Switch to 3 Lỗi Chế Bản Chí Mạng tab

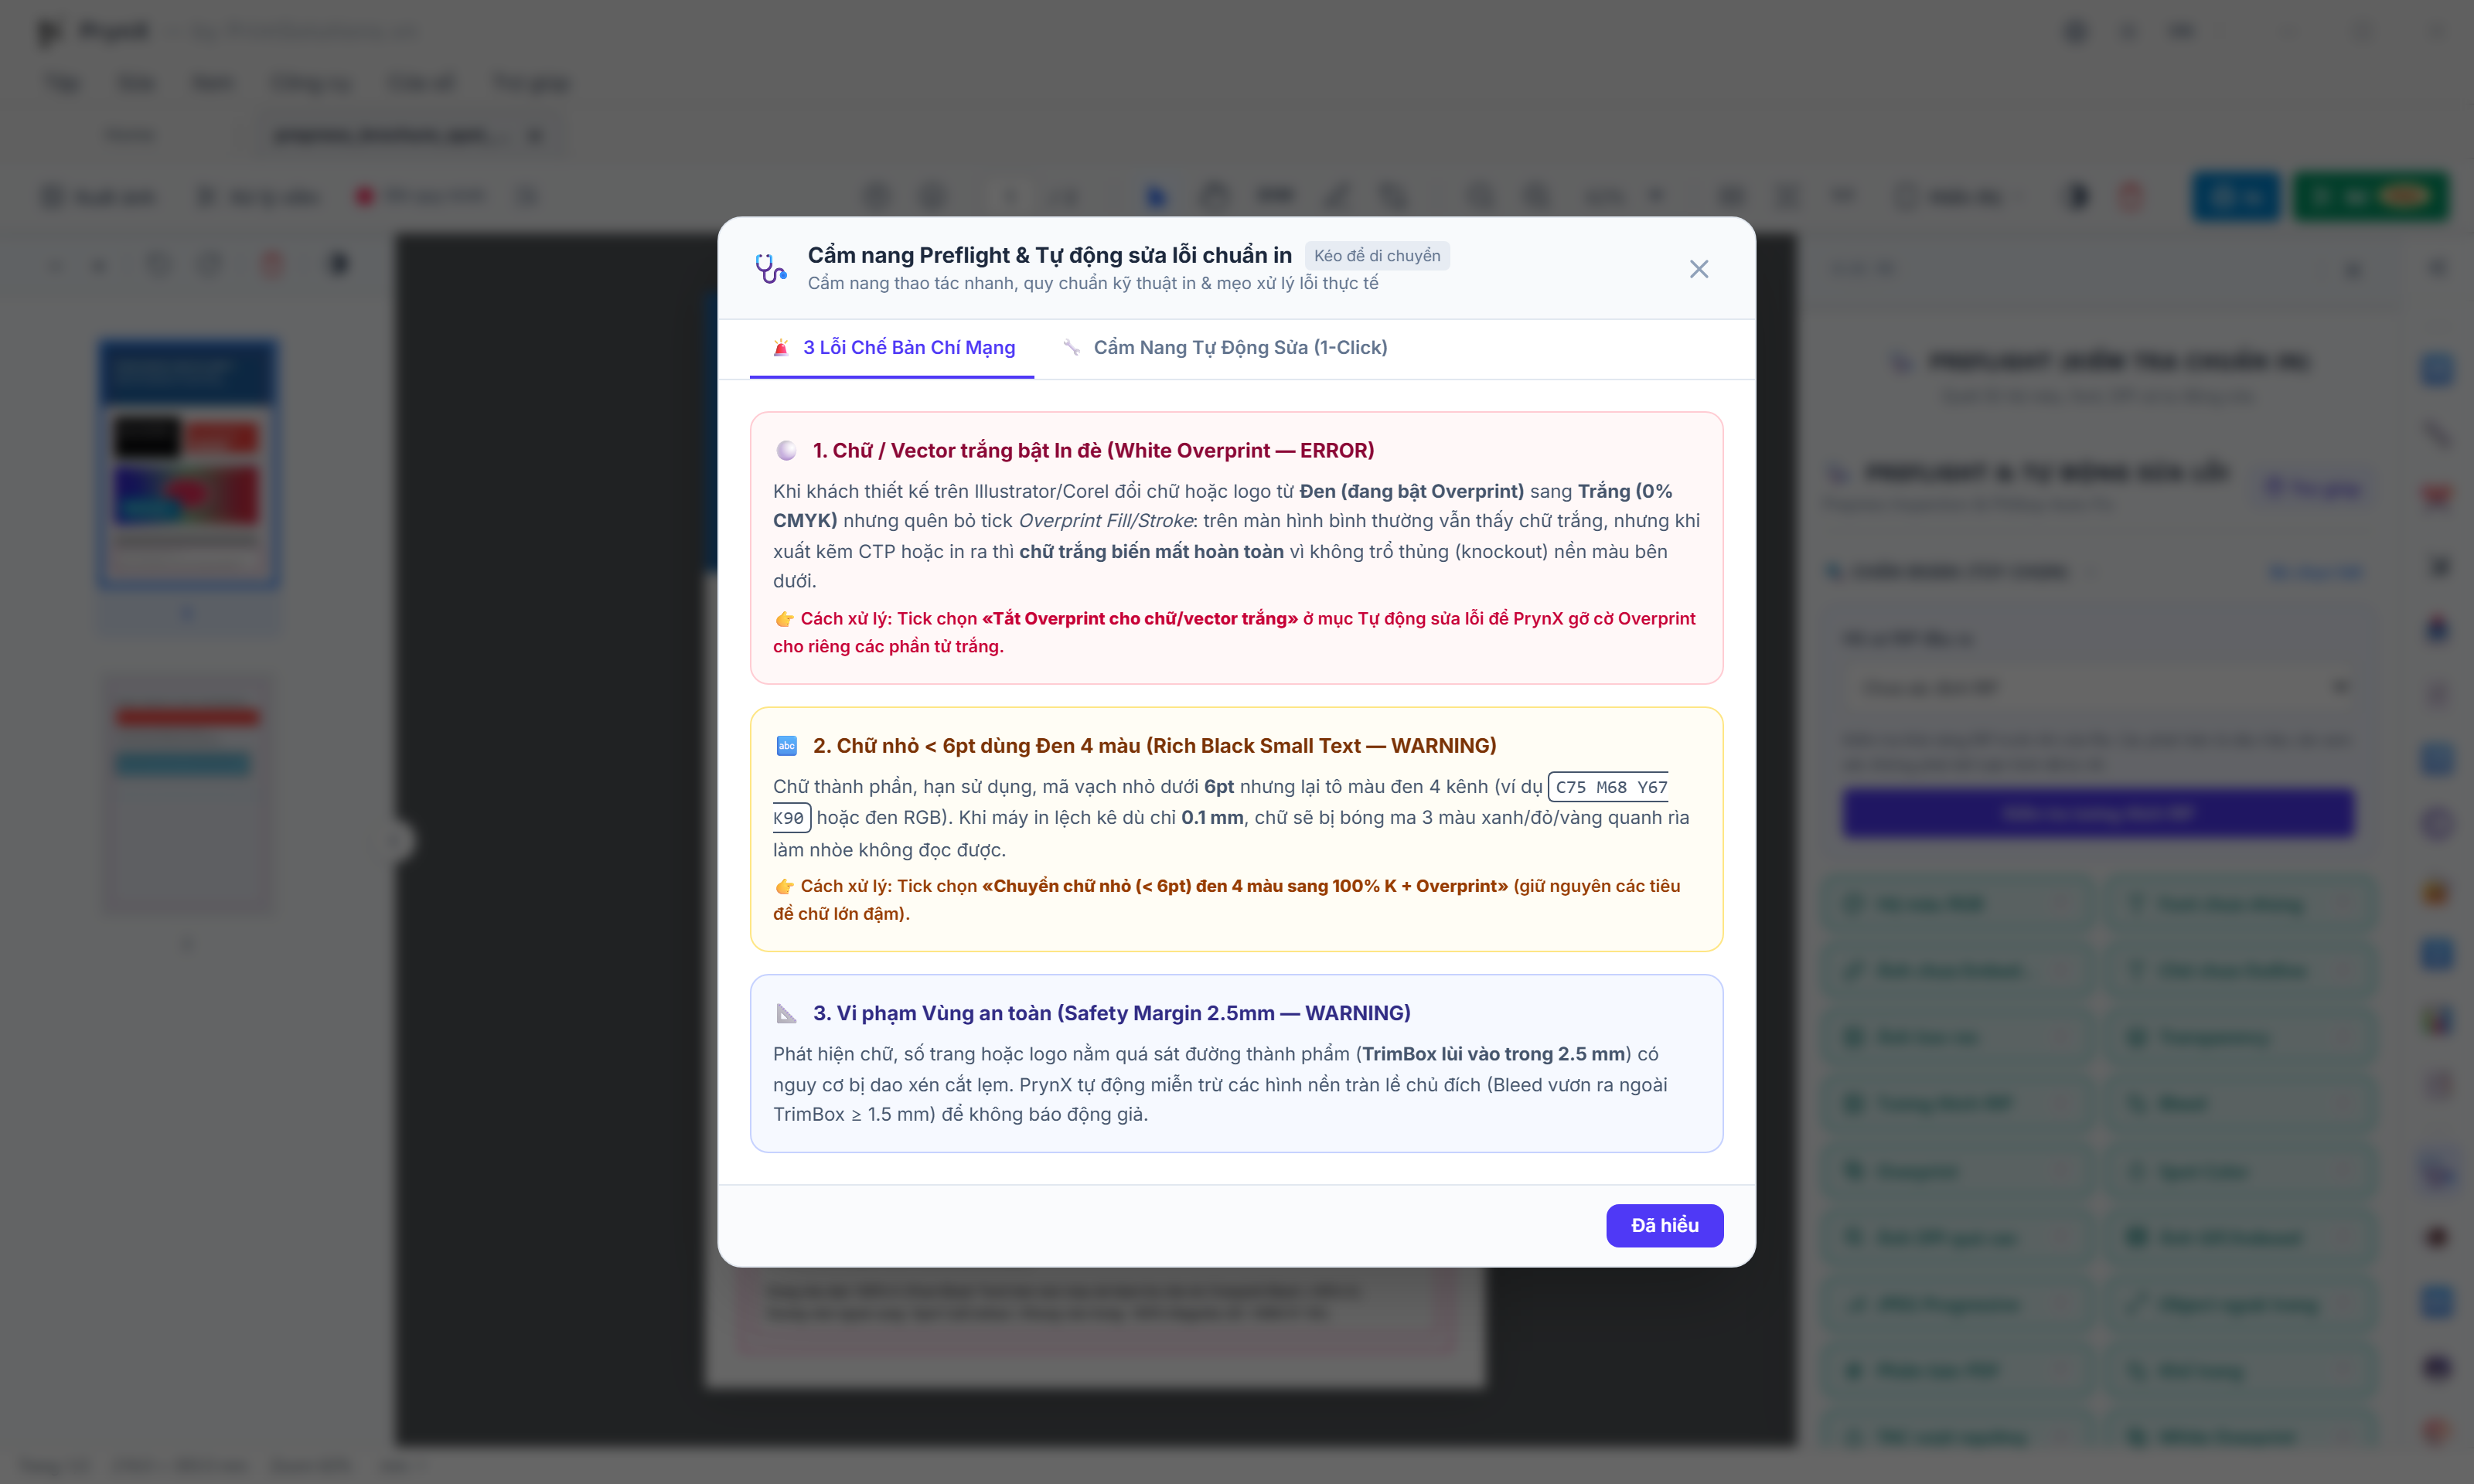(x=892, y=347)
